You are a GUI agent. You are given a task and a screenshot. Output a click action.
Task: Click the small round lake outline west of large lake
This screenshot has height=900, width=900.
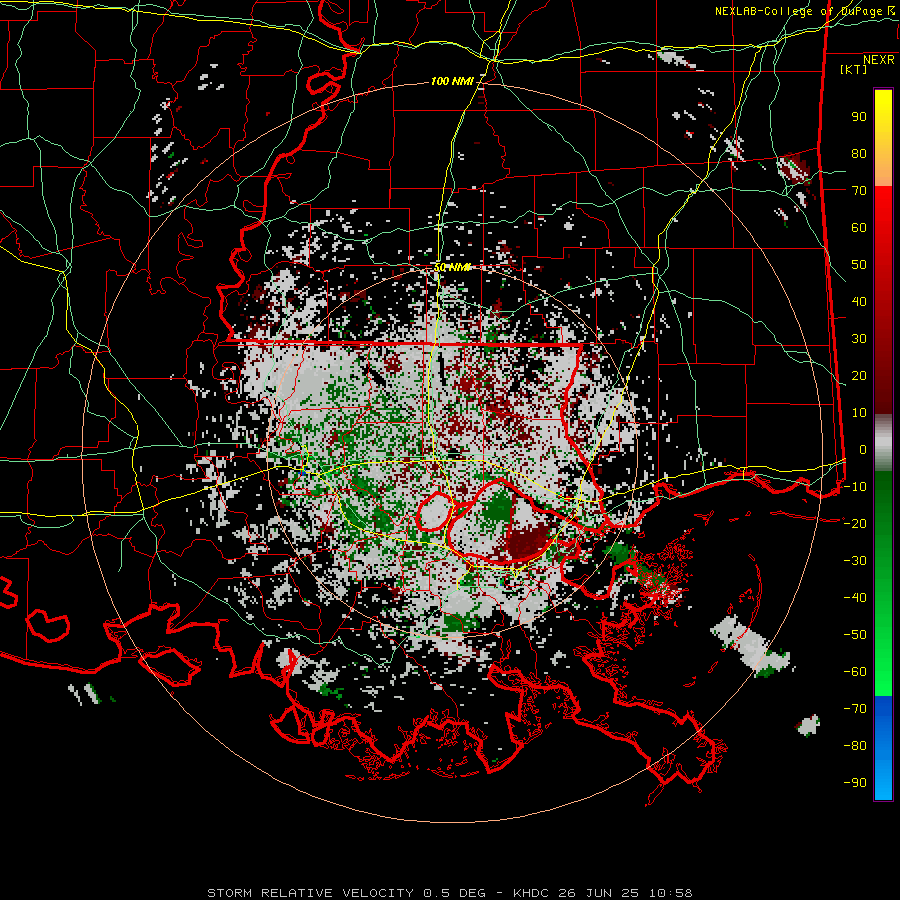click(x=435, y=513)
